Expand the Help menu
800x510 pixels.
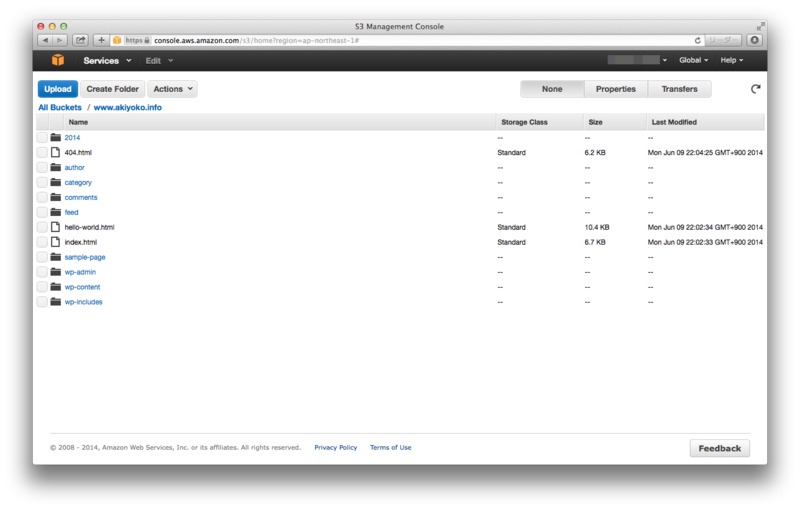(x=732, y=60)
